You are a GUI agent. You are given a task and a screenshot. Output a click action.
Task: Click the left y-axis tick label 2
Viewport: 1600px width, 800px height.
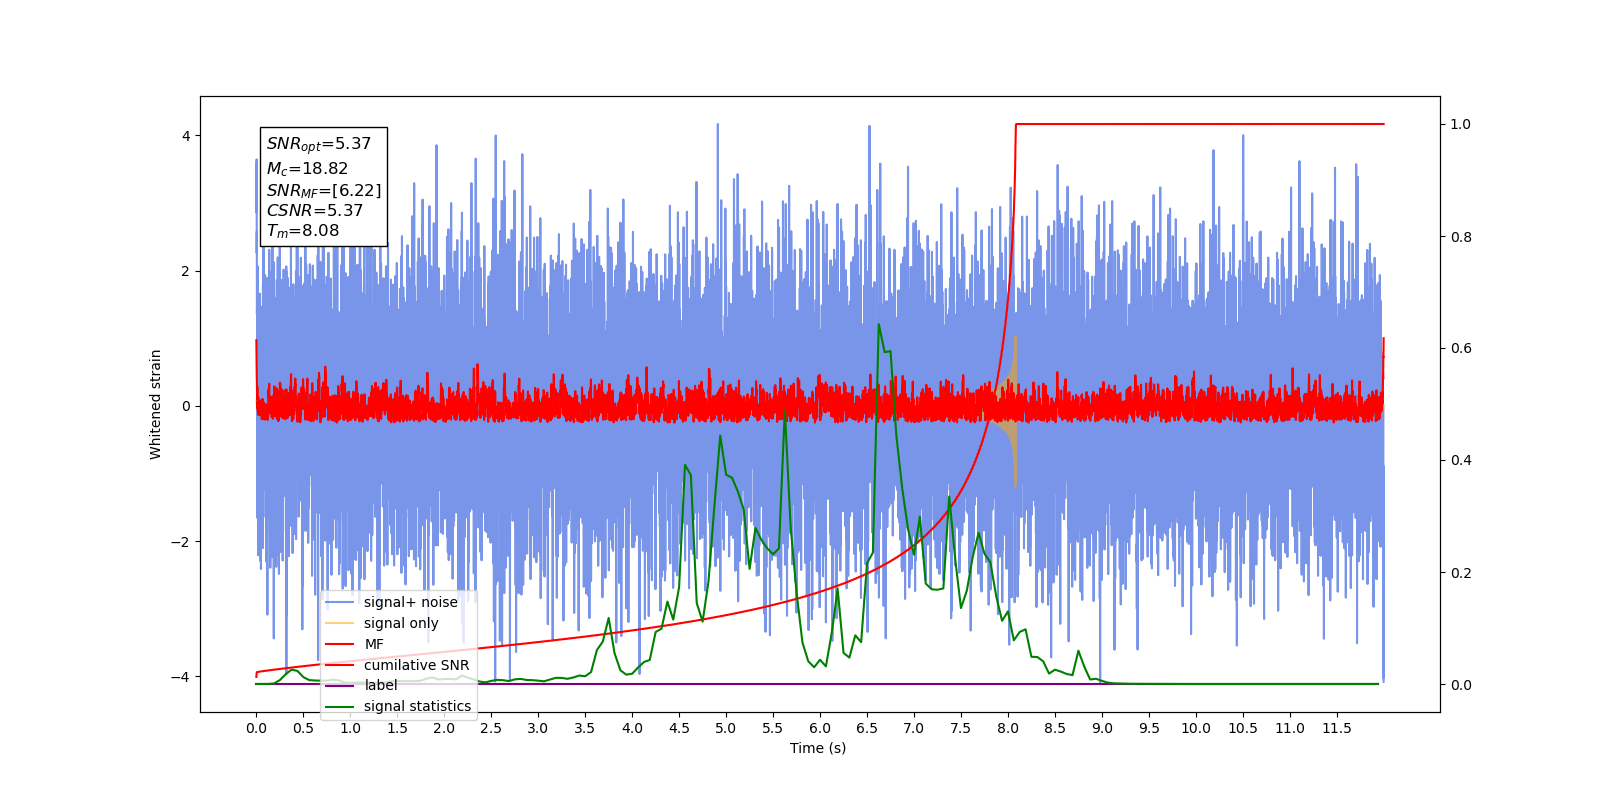point(185,271)
